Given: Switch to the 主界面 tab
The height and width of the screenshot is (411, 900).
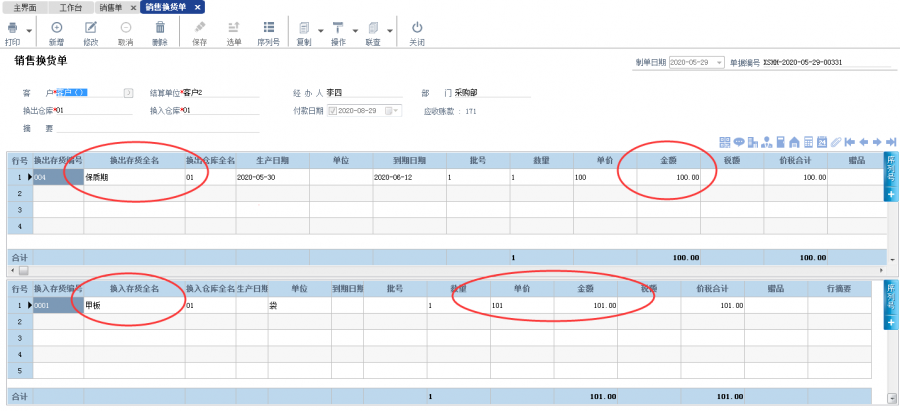Looking at the screenshot, I should pyautogui.click(x=25, y=7).
